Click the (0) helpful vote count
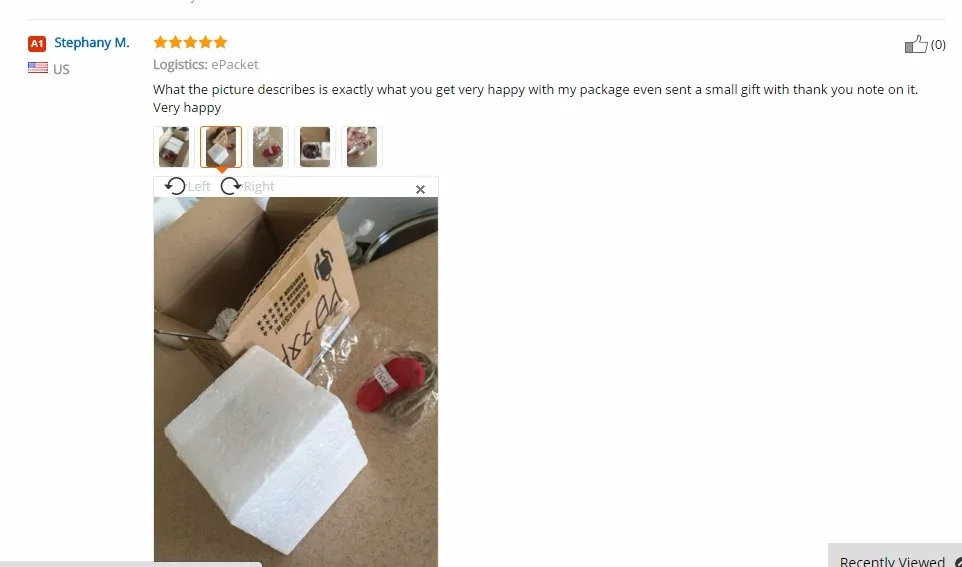The height and width of the screenshot is (567, 962). tap(938, 45)
